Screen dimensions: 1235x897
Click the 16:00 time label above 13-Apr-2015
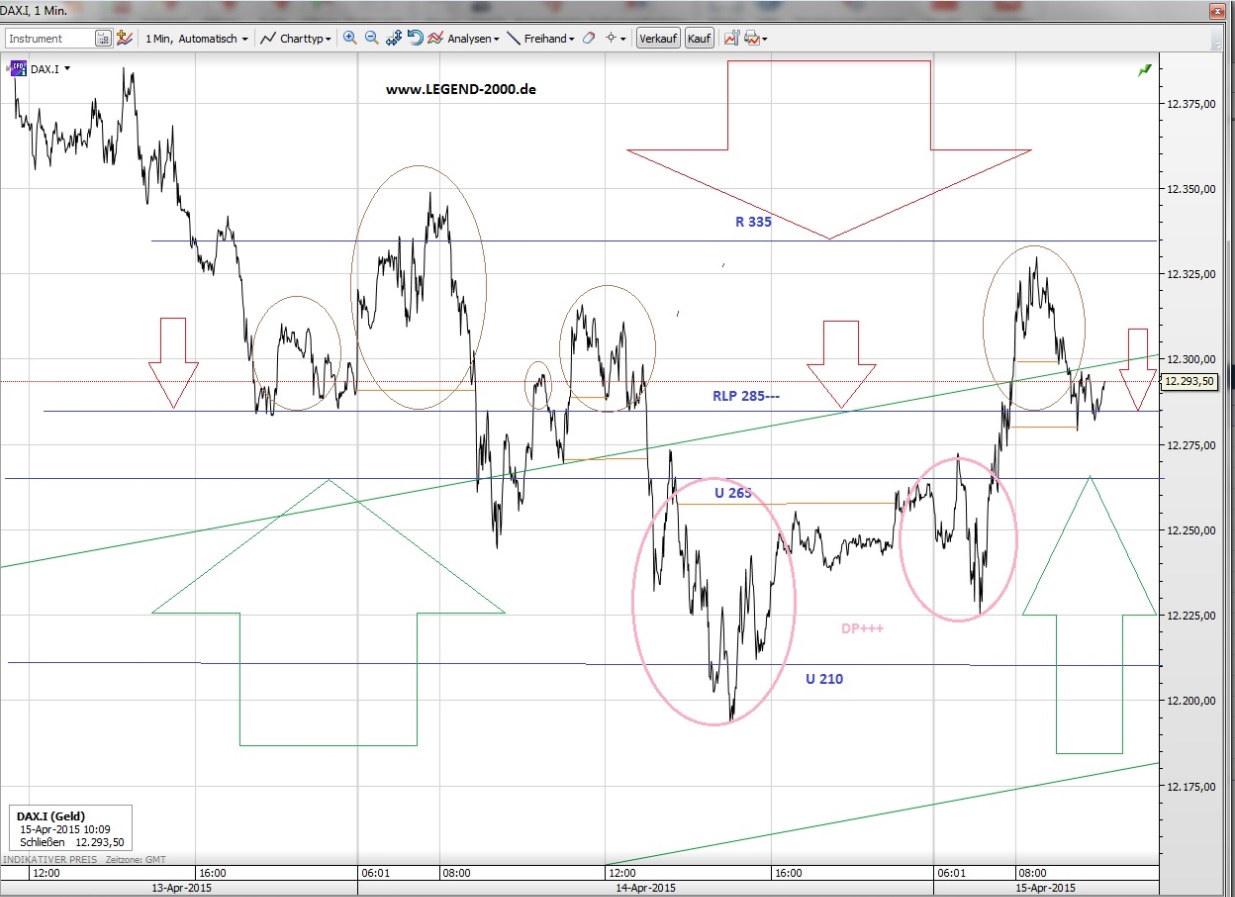pyautogui.click(x=212, y=873)
